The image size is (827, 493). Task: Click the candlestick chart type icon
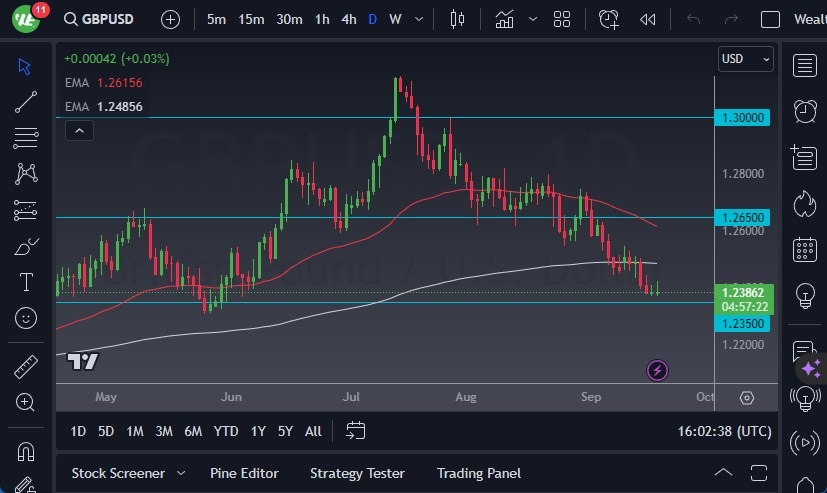tap(458, 19)
